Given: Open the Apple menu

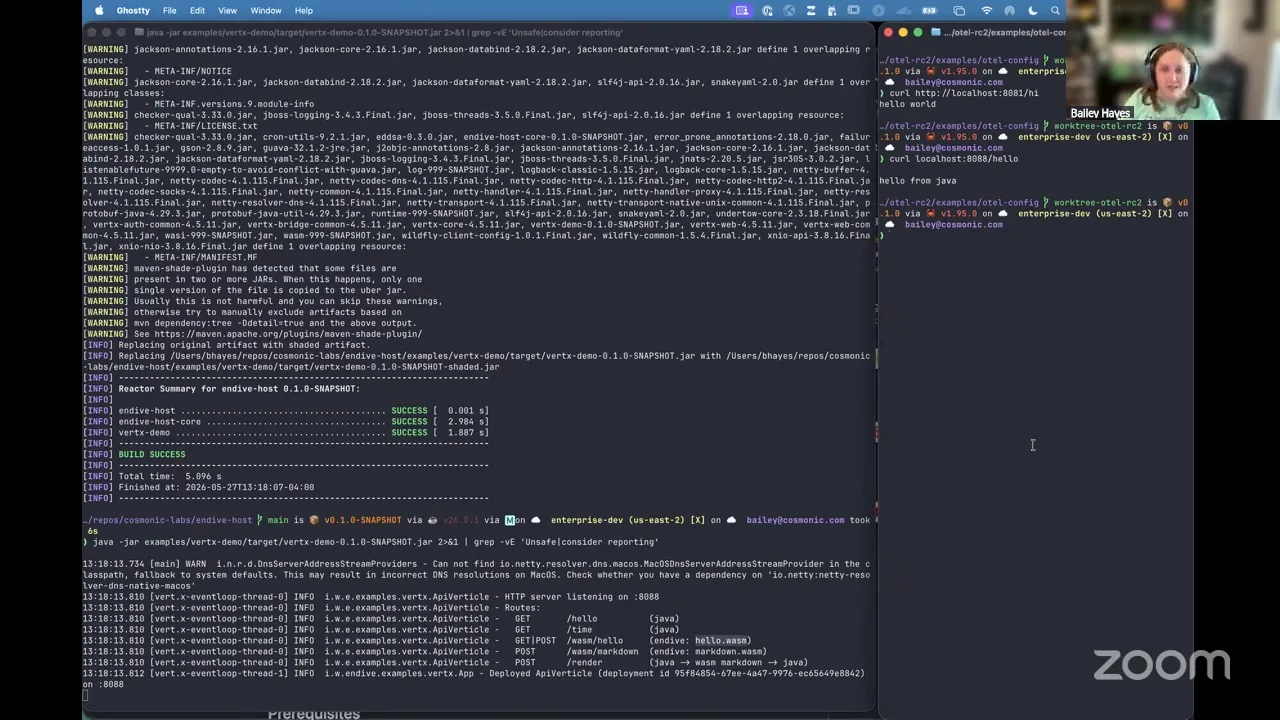Looking at the screenshot, I should 99,10.
